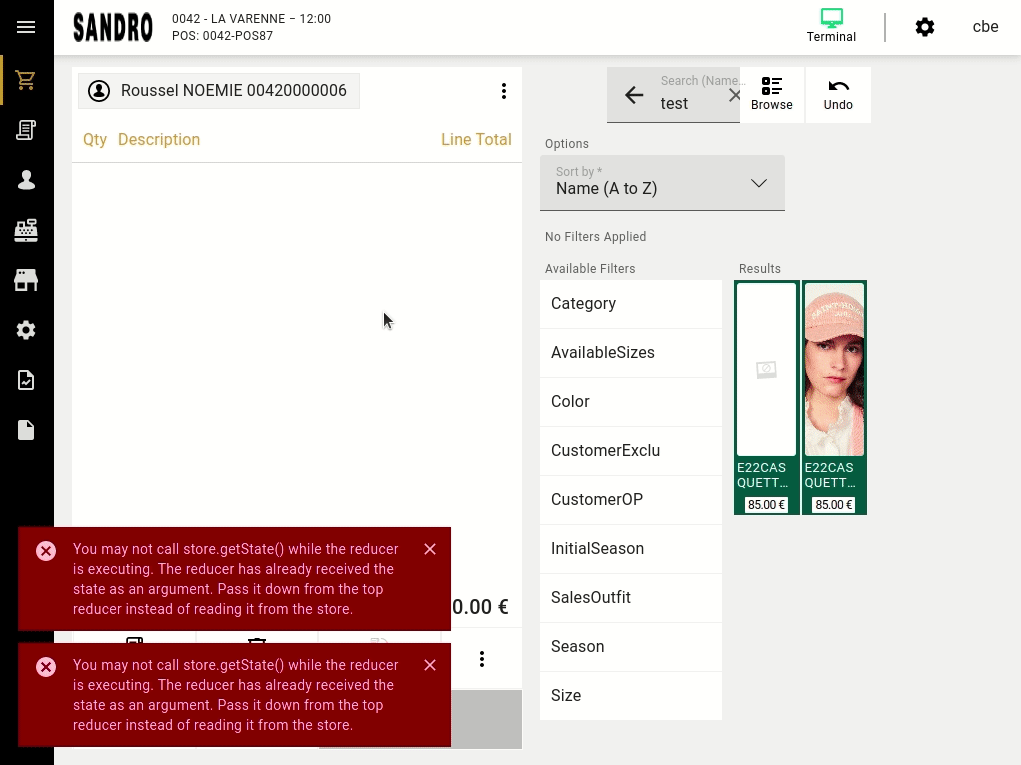1021x765 pixels.
Task: Clear the search text with X
Action: (x=734, y=95)
